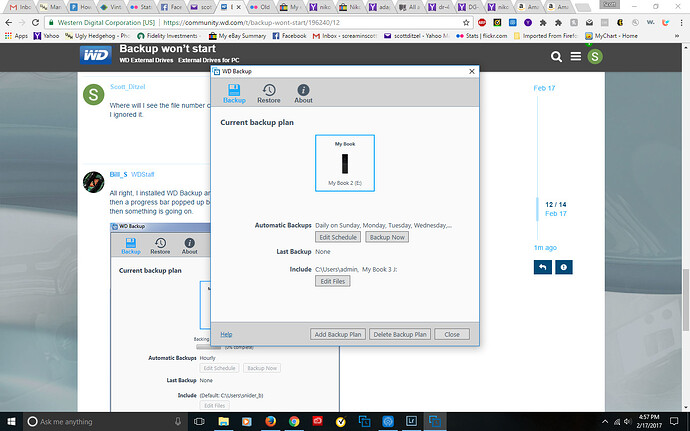This screenshot has width=690, height=431.
Task: Open MyChart - Home bookmark
Action: click(611, 36)
